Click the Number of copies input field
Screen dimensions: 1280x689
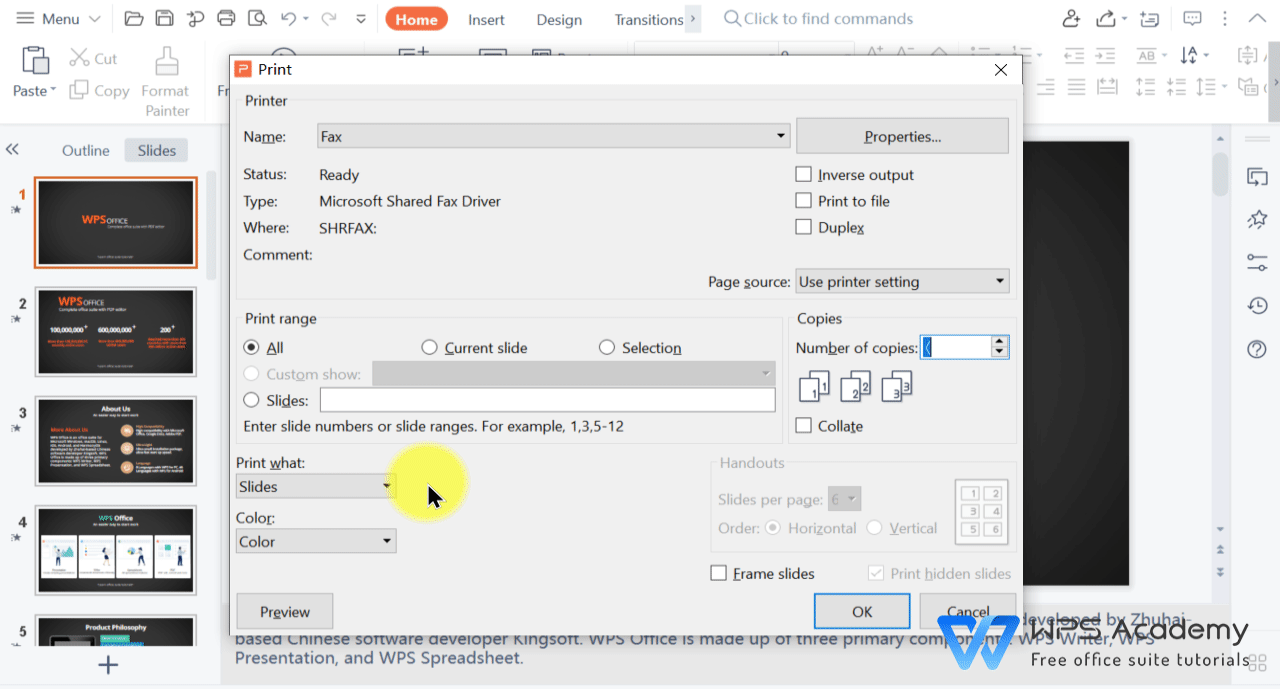[956, 347]
